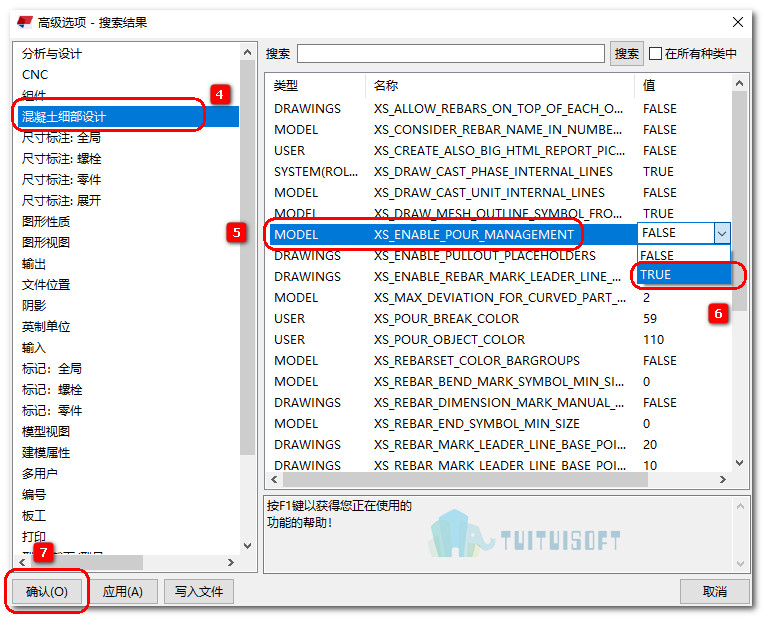Focus the 搜索 text input field

click(x=451, y=54)
